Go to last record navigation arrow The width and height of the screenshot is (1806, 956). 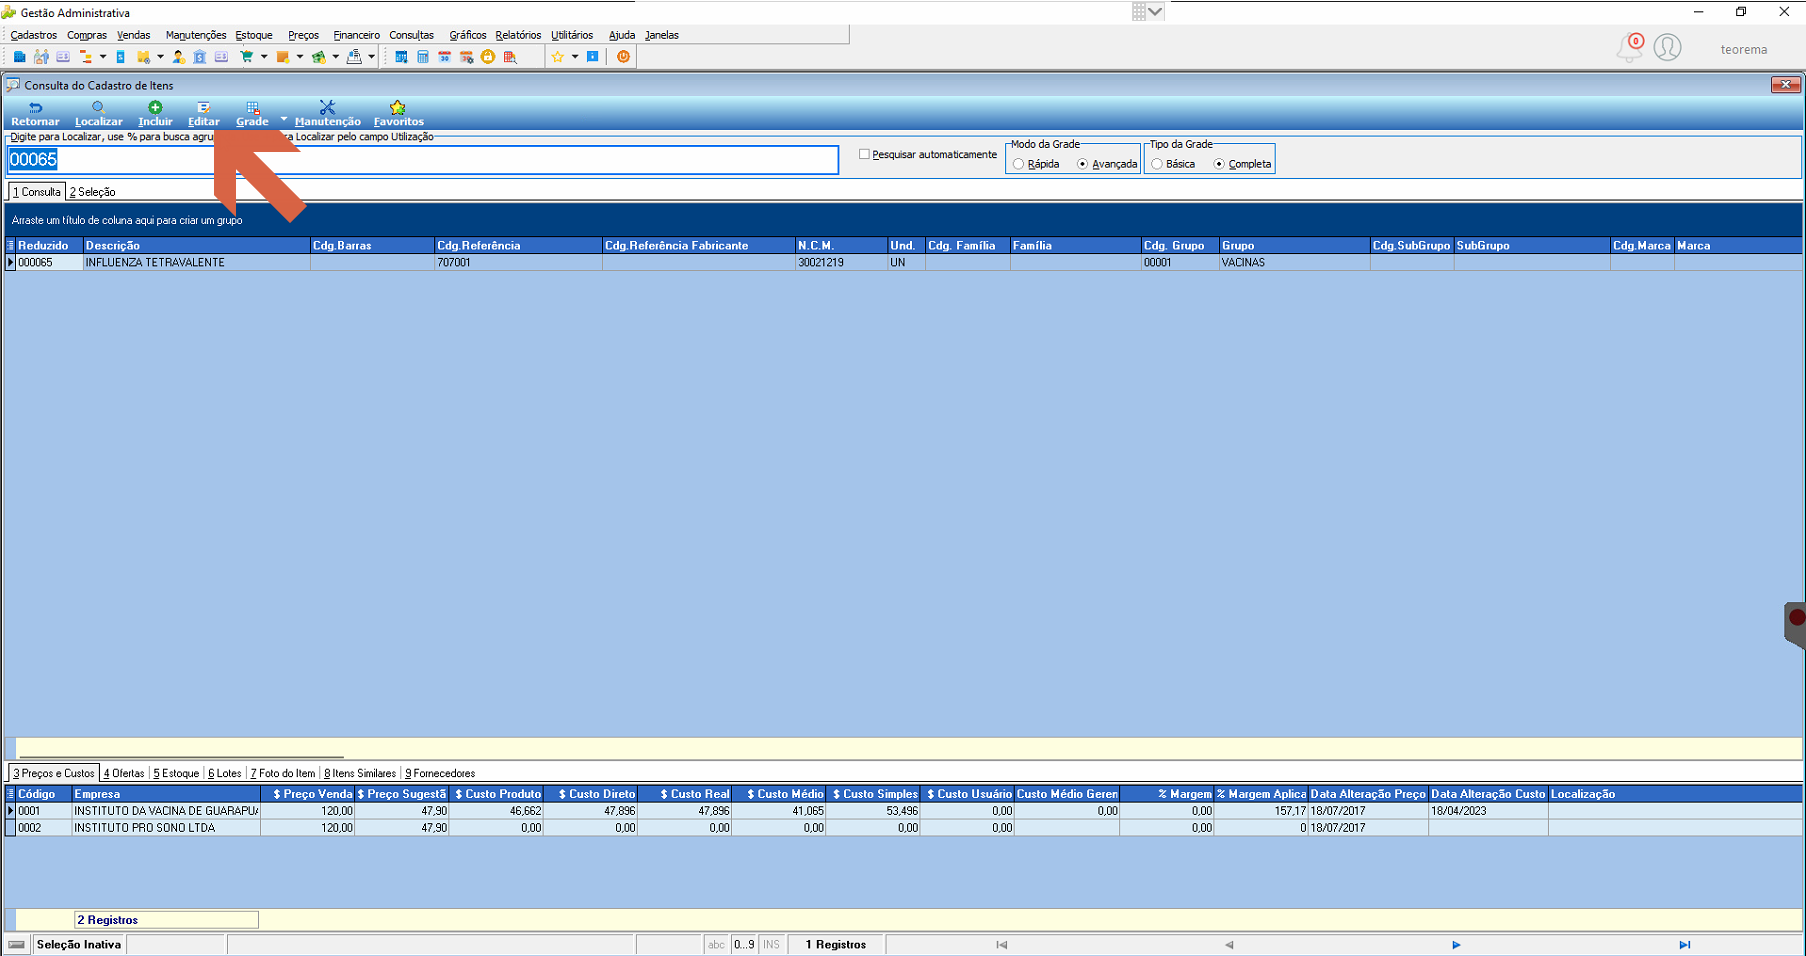point(1685,945)
